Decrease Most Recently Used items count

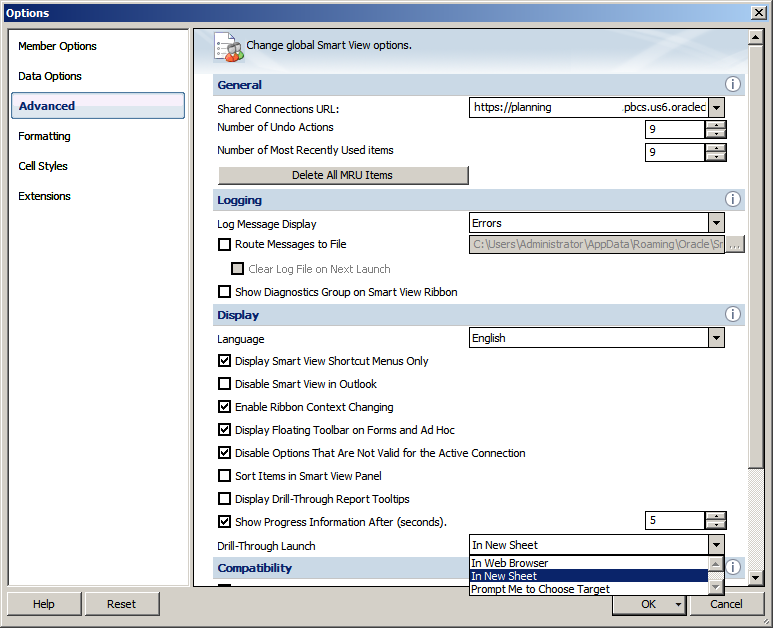715,157
